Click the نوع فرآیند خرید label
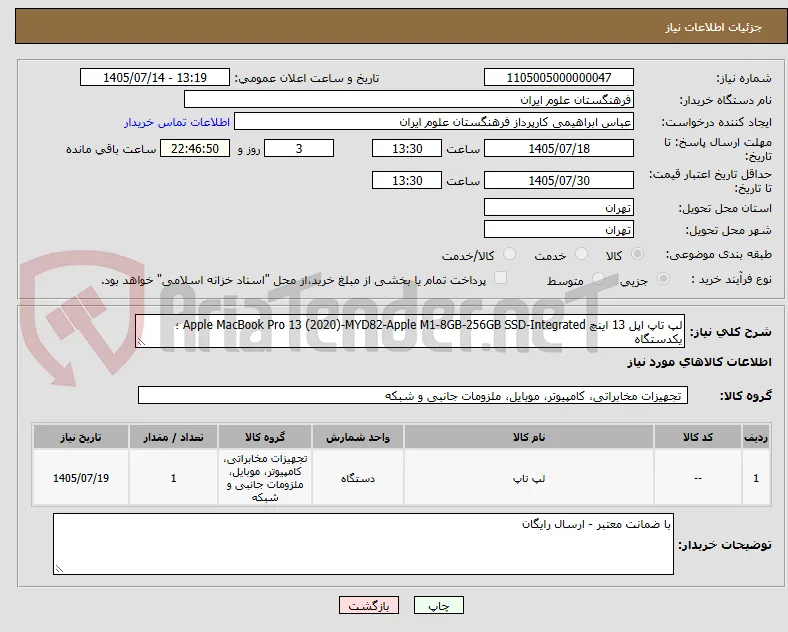This screenshot has width=788, height=632. tap(731, 279)
